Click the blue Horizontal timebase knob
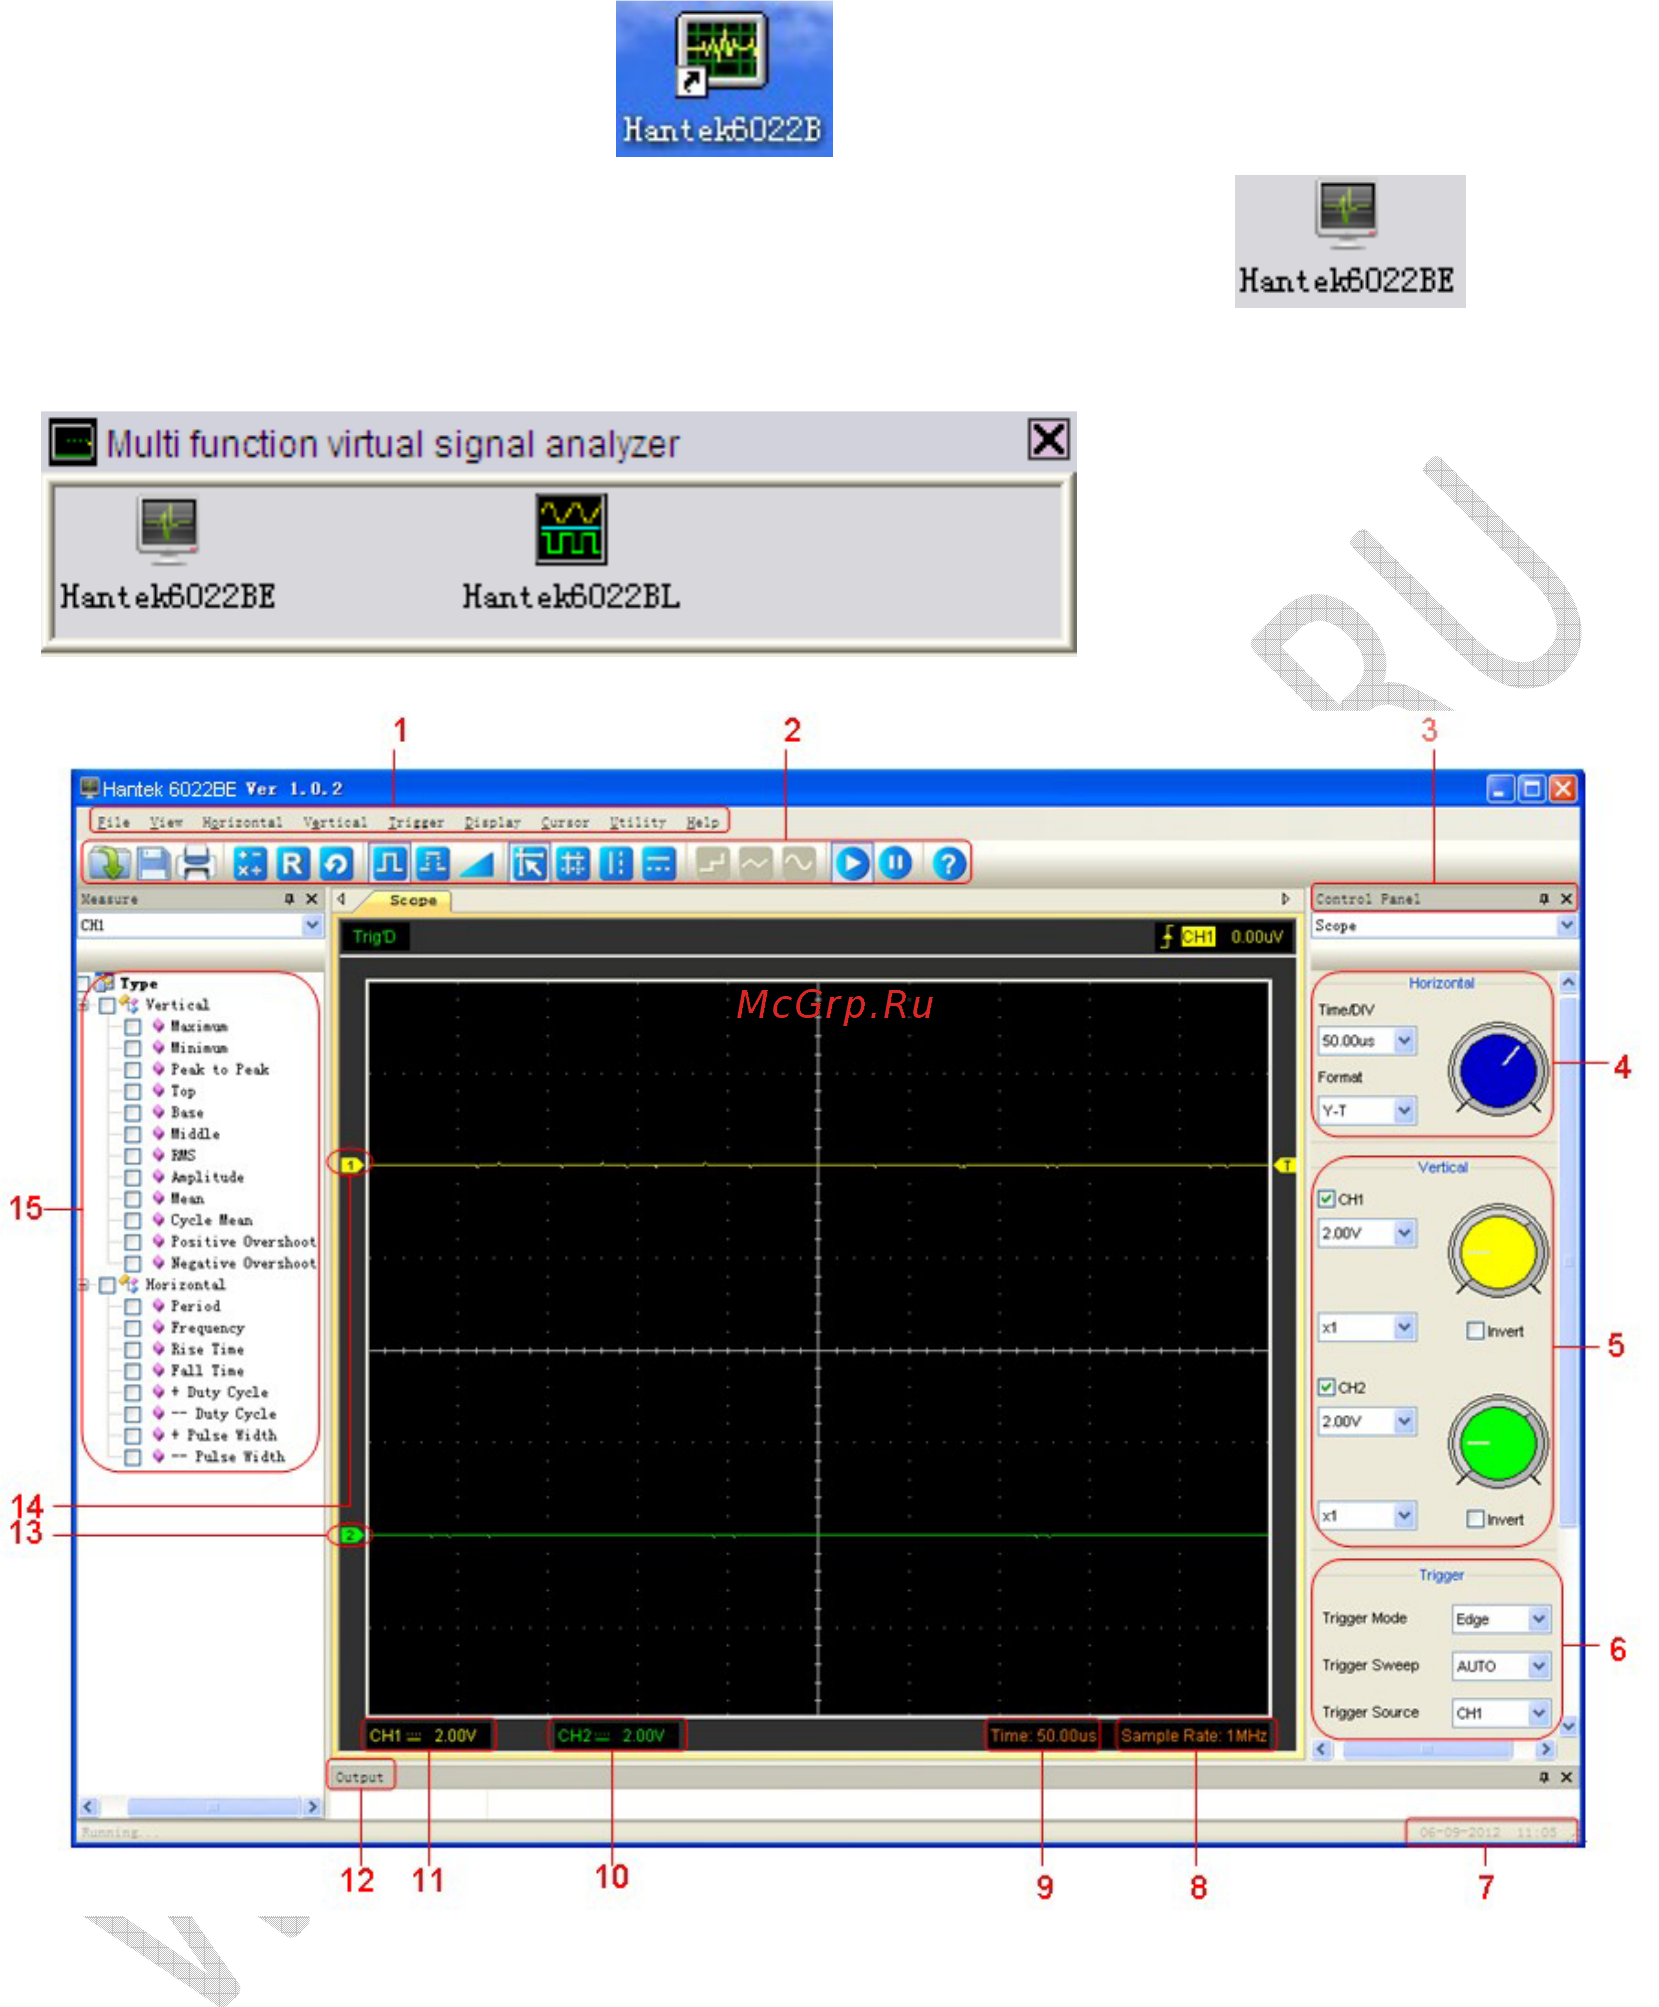 pos(1498,1068)
